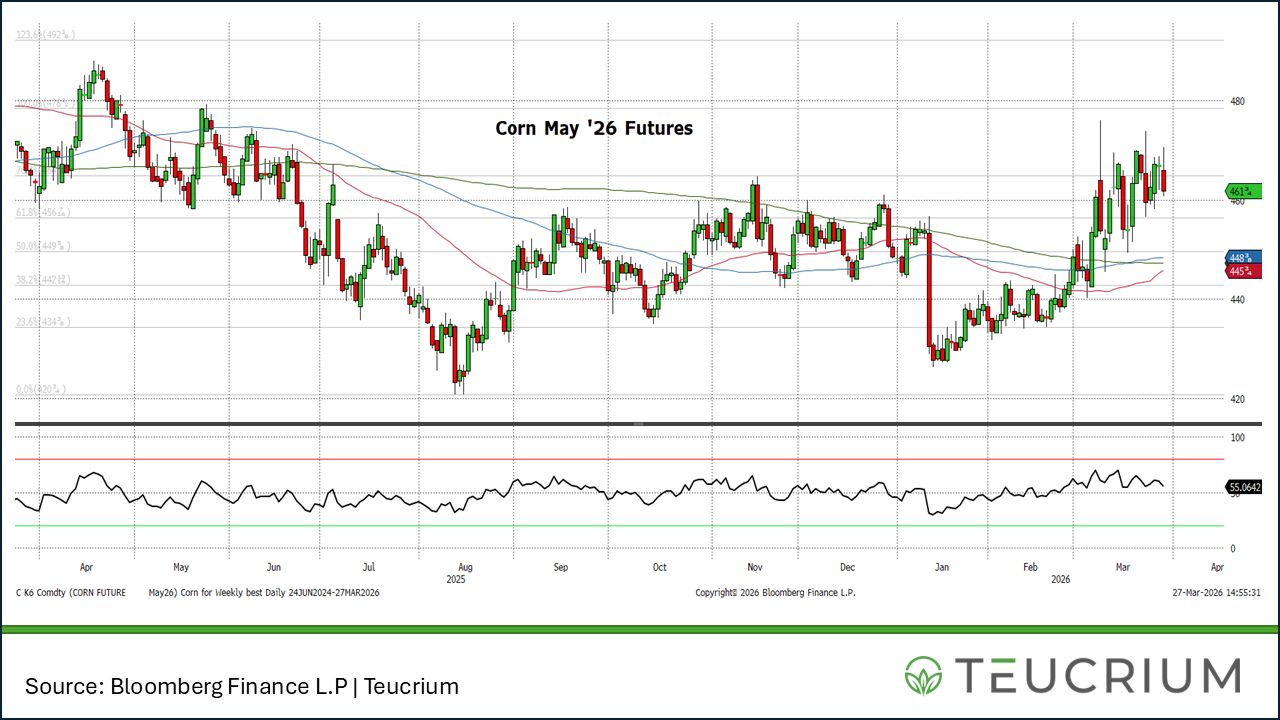
Task: Click the Teucrium leaf logo icon
Action: click(x=924, y=676)
